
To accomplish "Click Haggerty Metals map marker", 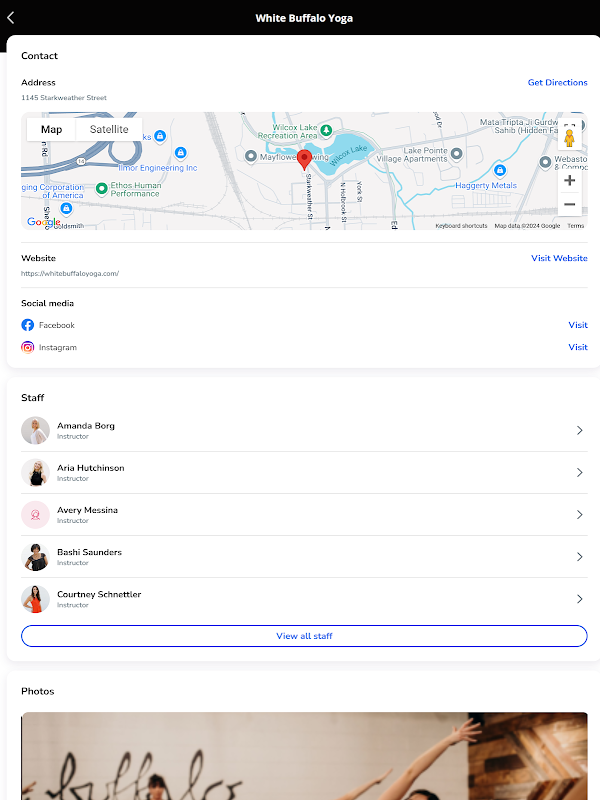I will coord(500,170).
